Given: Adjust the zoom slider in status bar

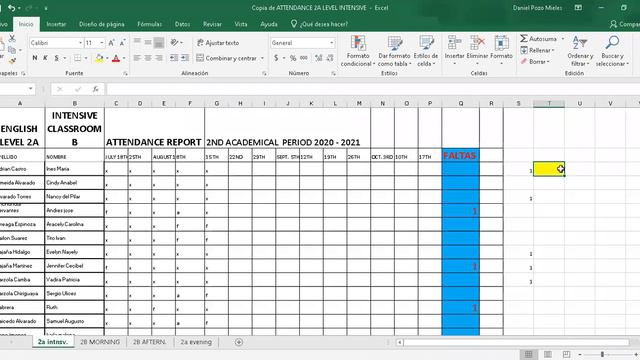Looking at the screenshot, I should [x=602, y=354].
